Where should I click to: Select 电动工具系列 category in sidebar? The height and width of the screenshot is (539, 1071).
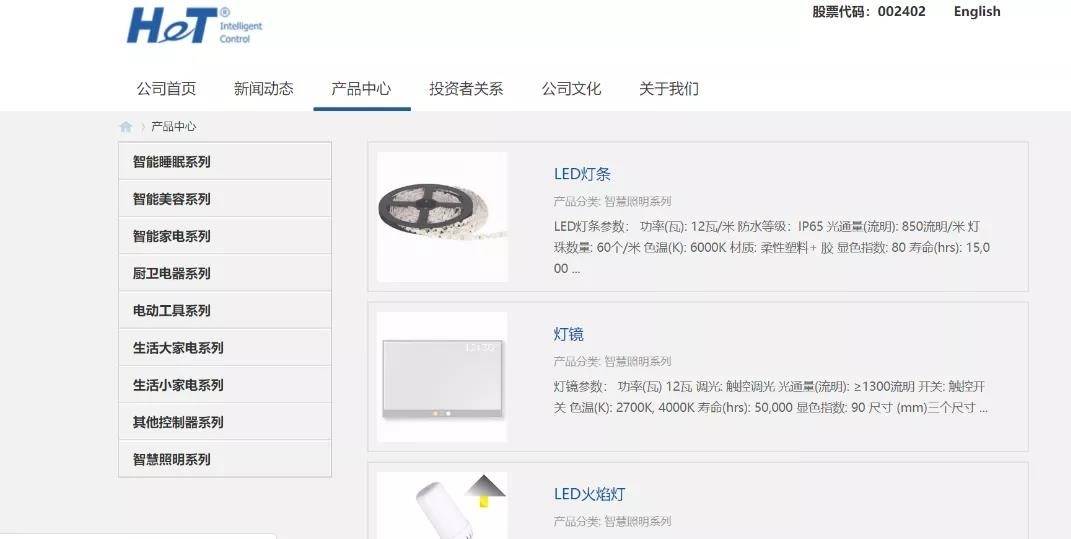pos(225,310)
